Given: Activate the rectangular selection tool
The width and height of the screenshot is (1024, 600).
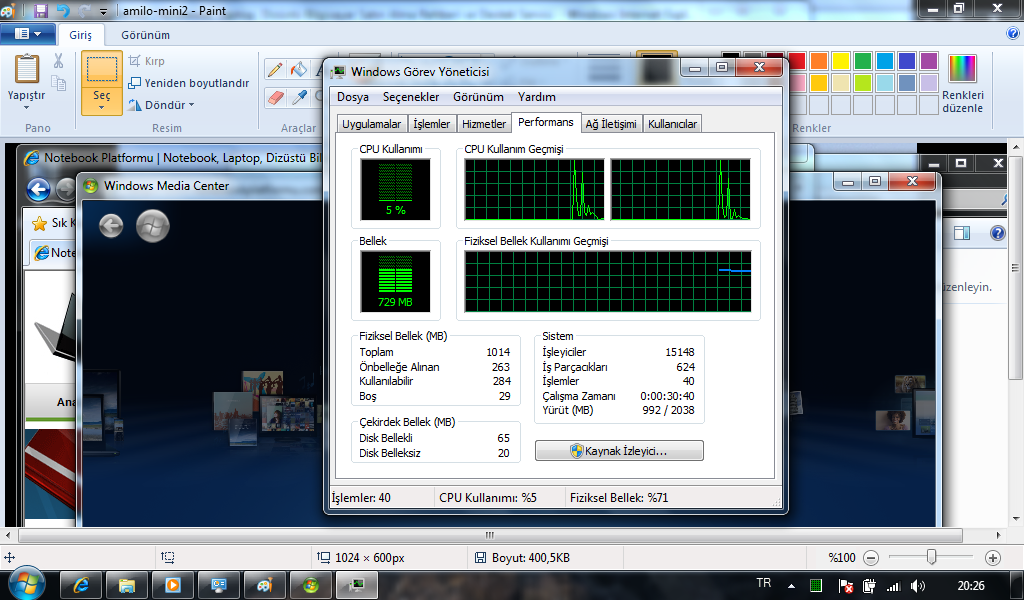Looking at the screenshot, I should point(102,69).
